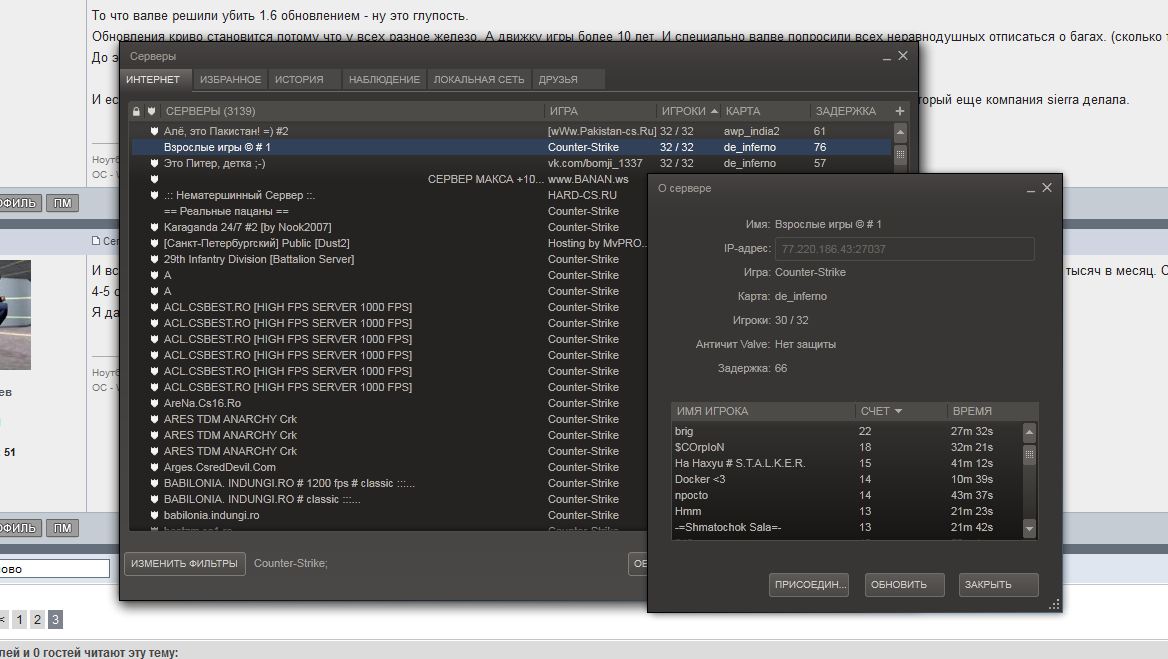Switch to the НАБЛЮДЕНИЕ tab
The height and width of the screenshot is (659, 1168).
[x=384, y=80]
